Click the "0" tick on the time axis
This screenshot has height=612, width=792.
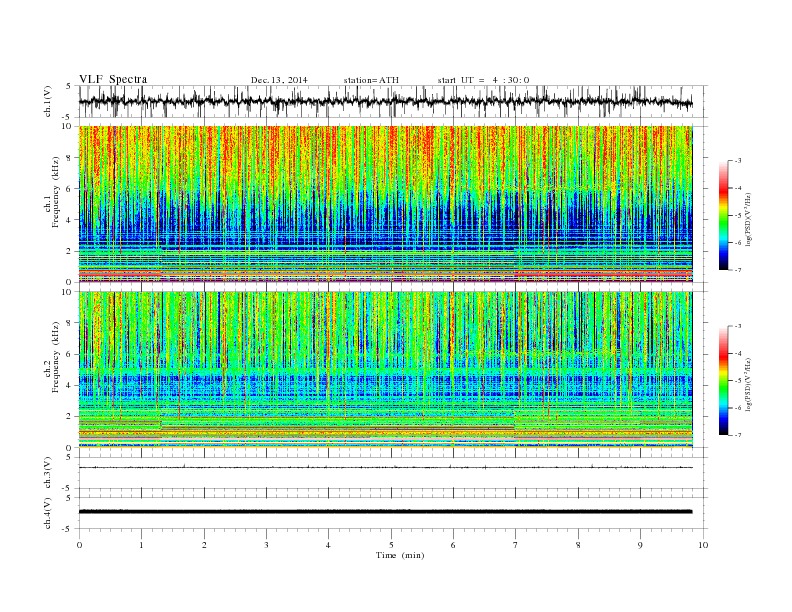(79, 545)
